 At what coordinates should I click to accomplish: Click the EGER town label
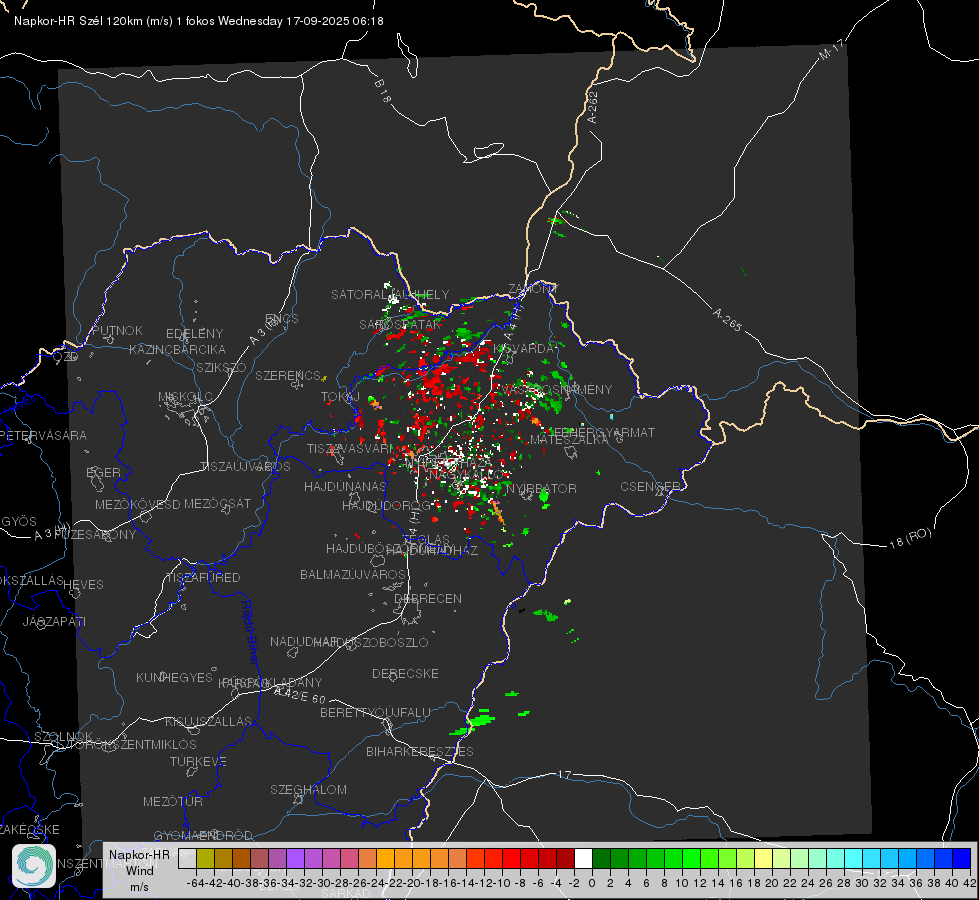point(103,472)
